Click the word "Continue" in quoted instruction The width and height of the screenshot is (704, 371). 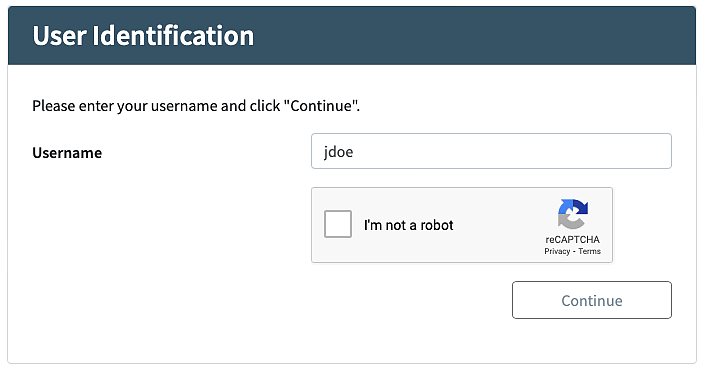point(321,106)
